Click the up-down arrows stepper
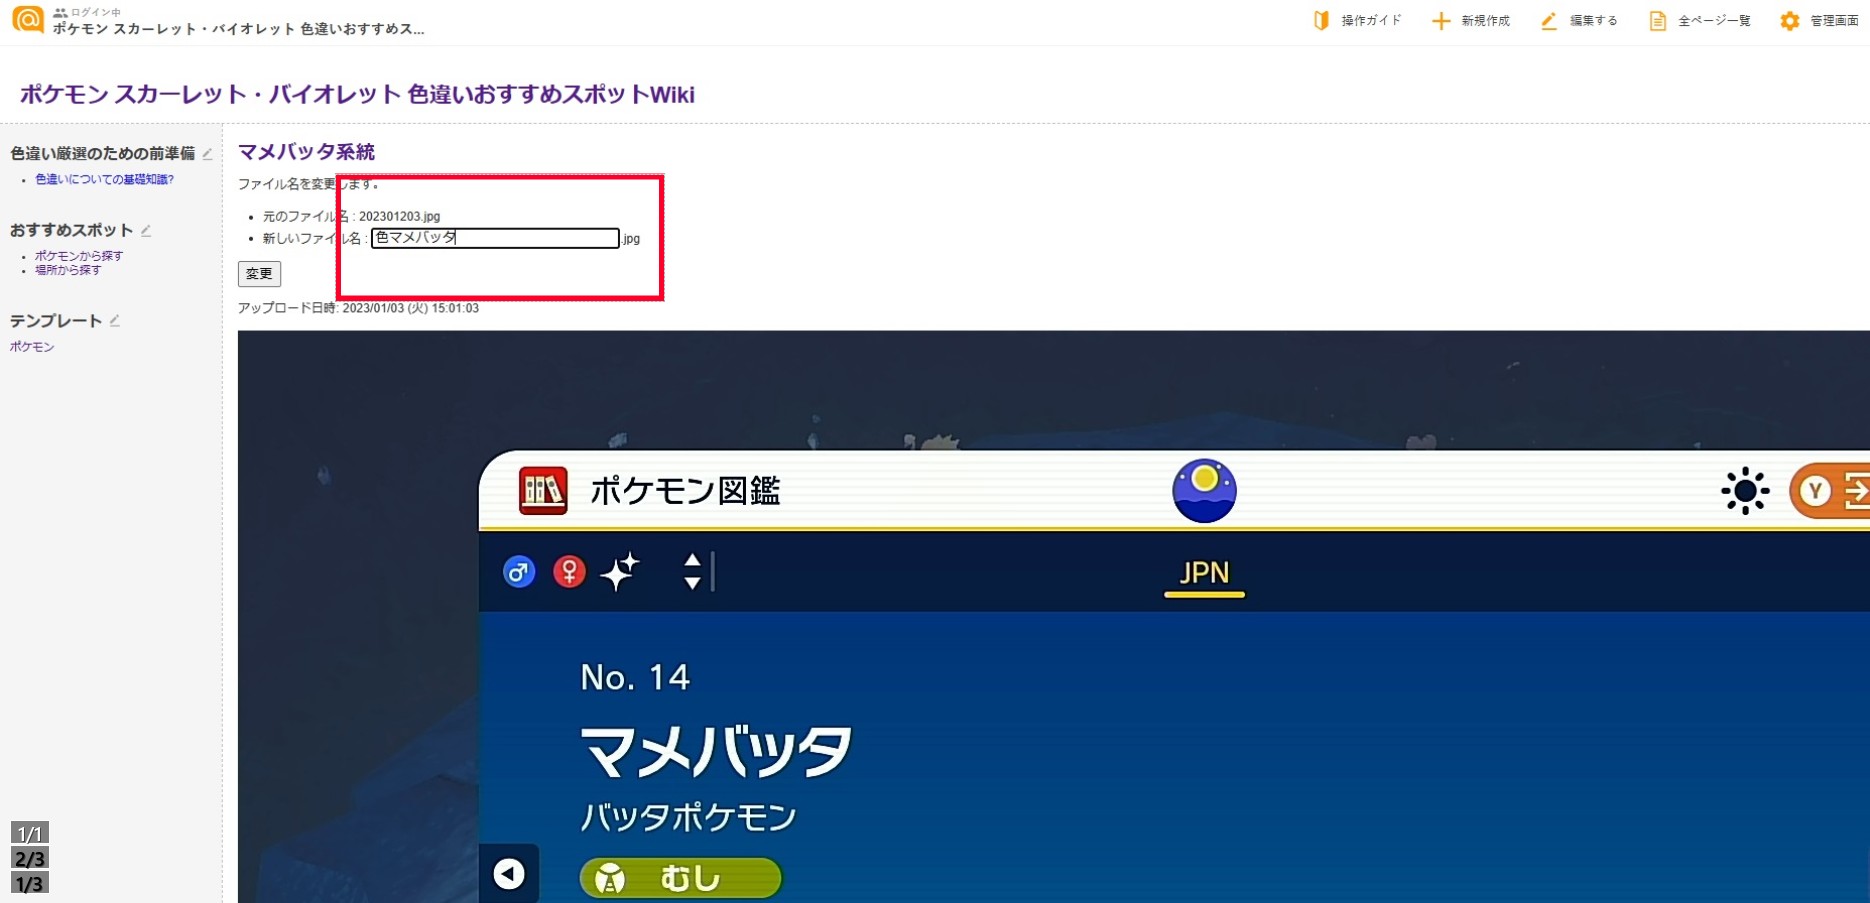The height and width of the screenshot is (903, 1870). coord(692,572)
